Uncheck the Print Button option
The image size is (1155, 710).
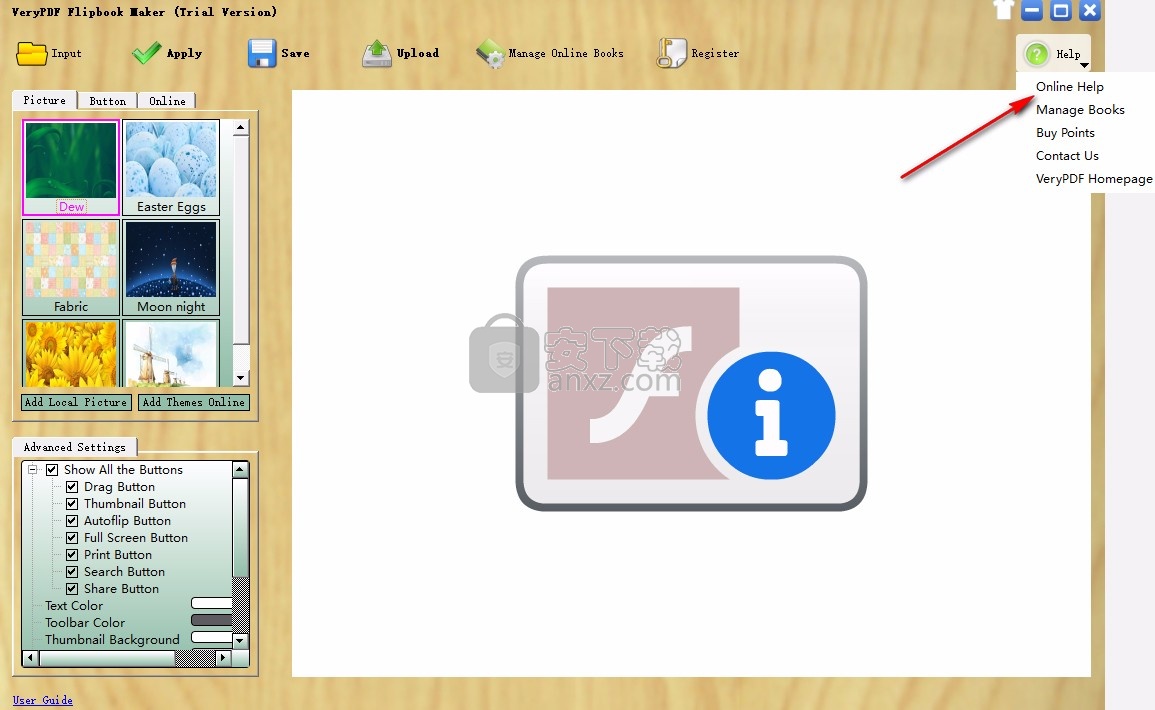pyautogui.click(x=71, y=555)
